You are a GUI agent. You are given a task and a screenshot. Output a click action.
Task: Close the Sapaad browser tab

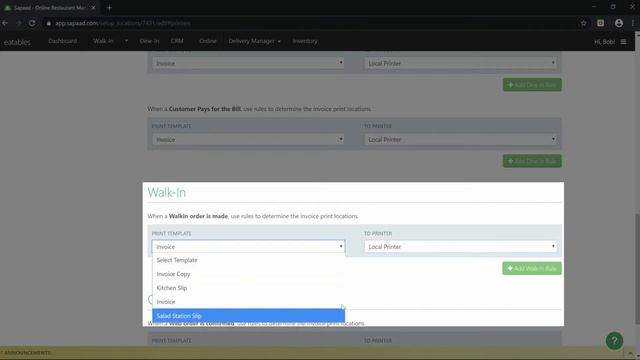coord(93,7)
